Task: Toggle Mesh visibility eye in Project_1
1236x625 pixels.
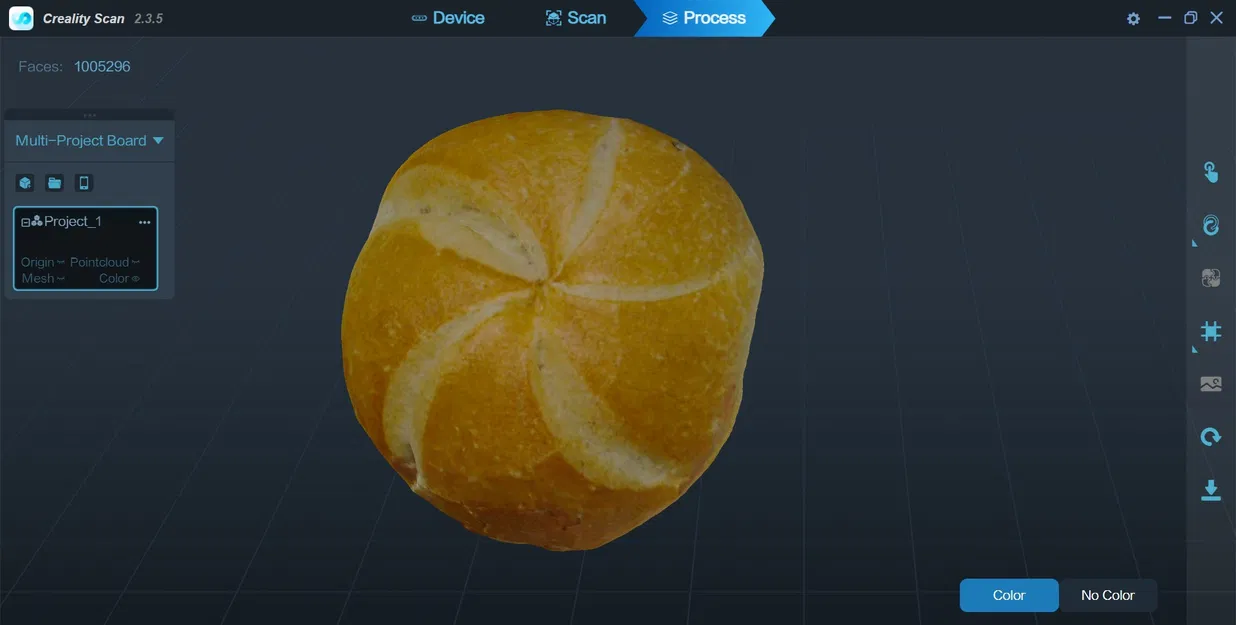Action: pyautogui.click(x=61, y=279)
